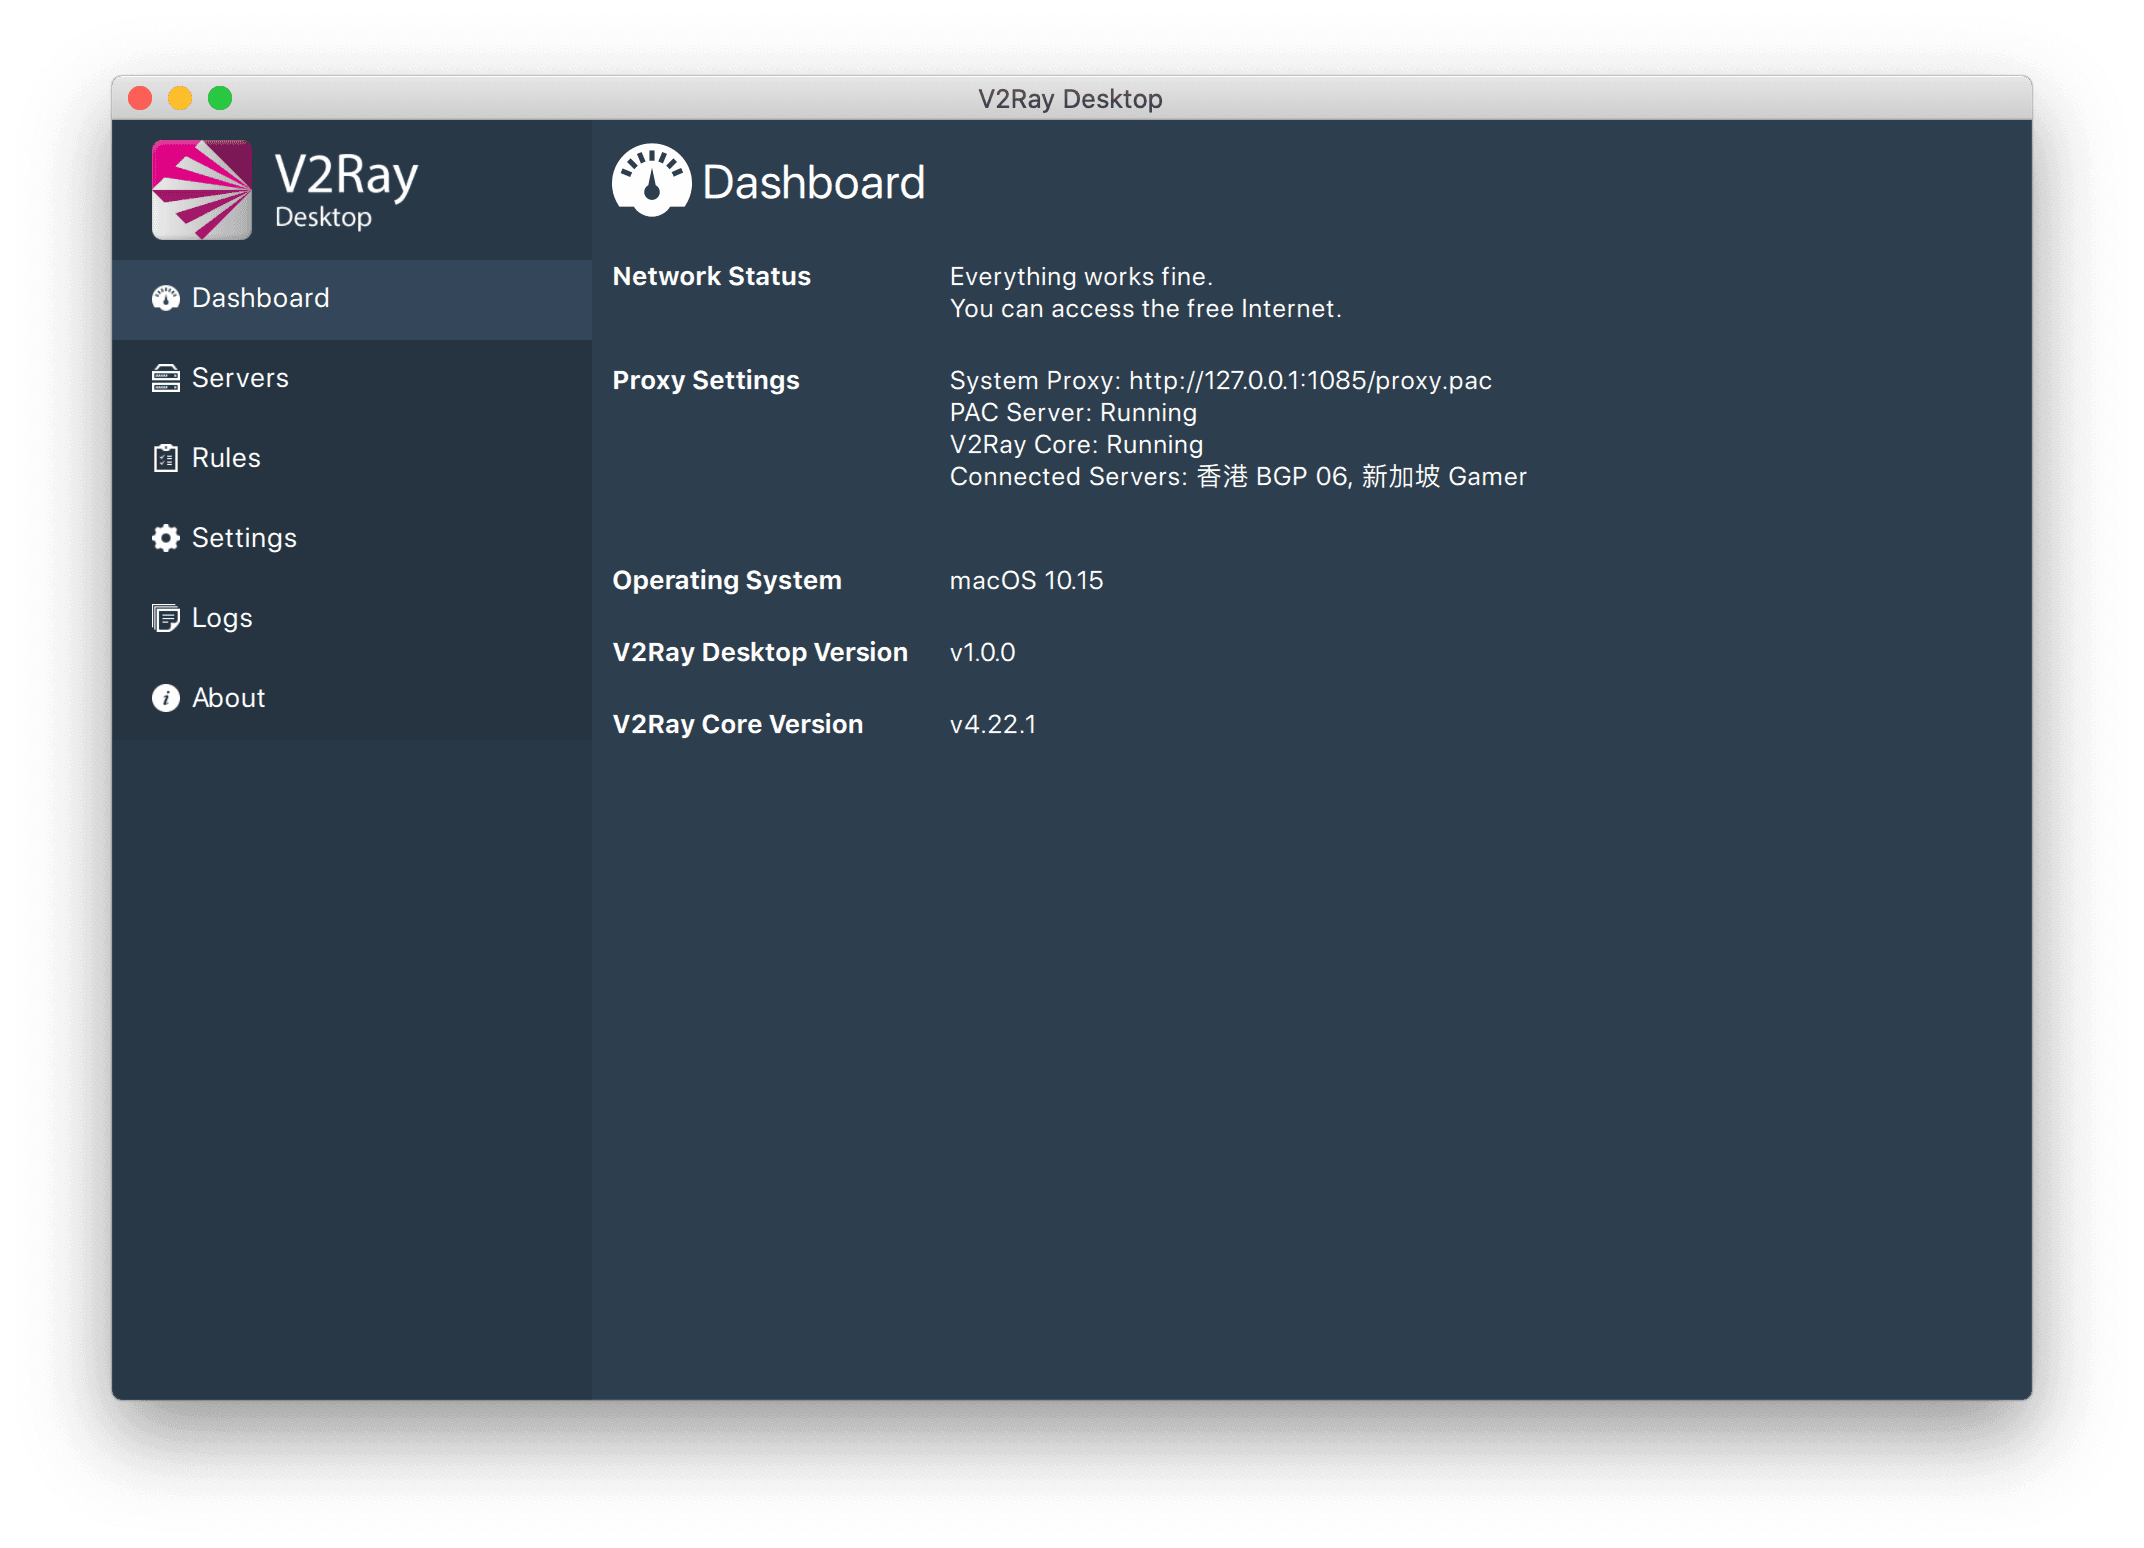Screen dimensions: 2144x1548
Task: Click the 'PAC Server: Running' line
Action: pyautogui.click(x=1073, y=413)
